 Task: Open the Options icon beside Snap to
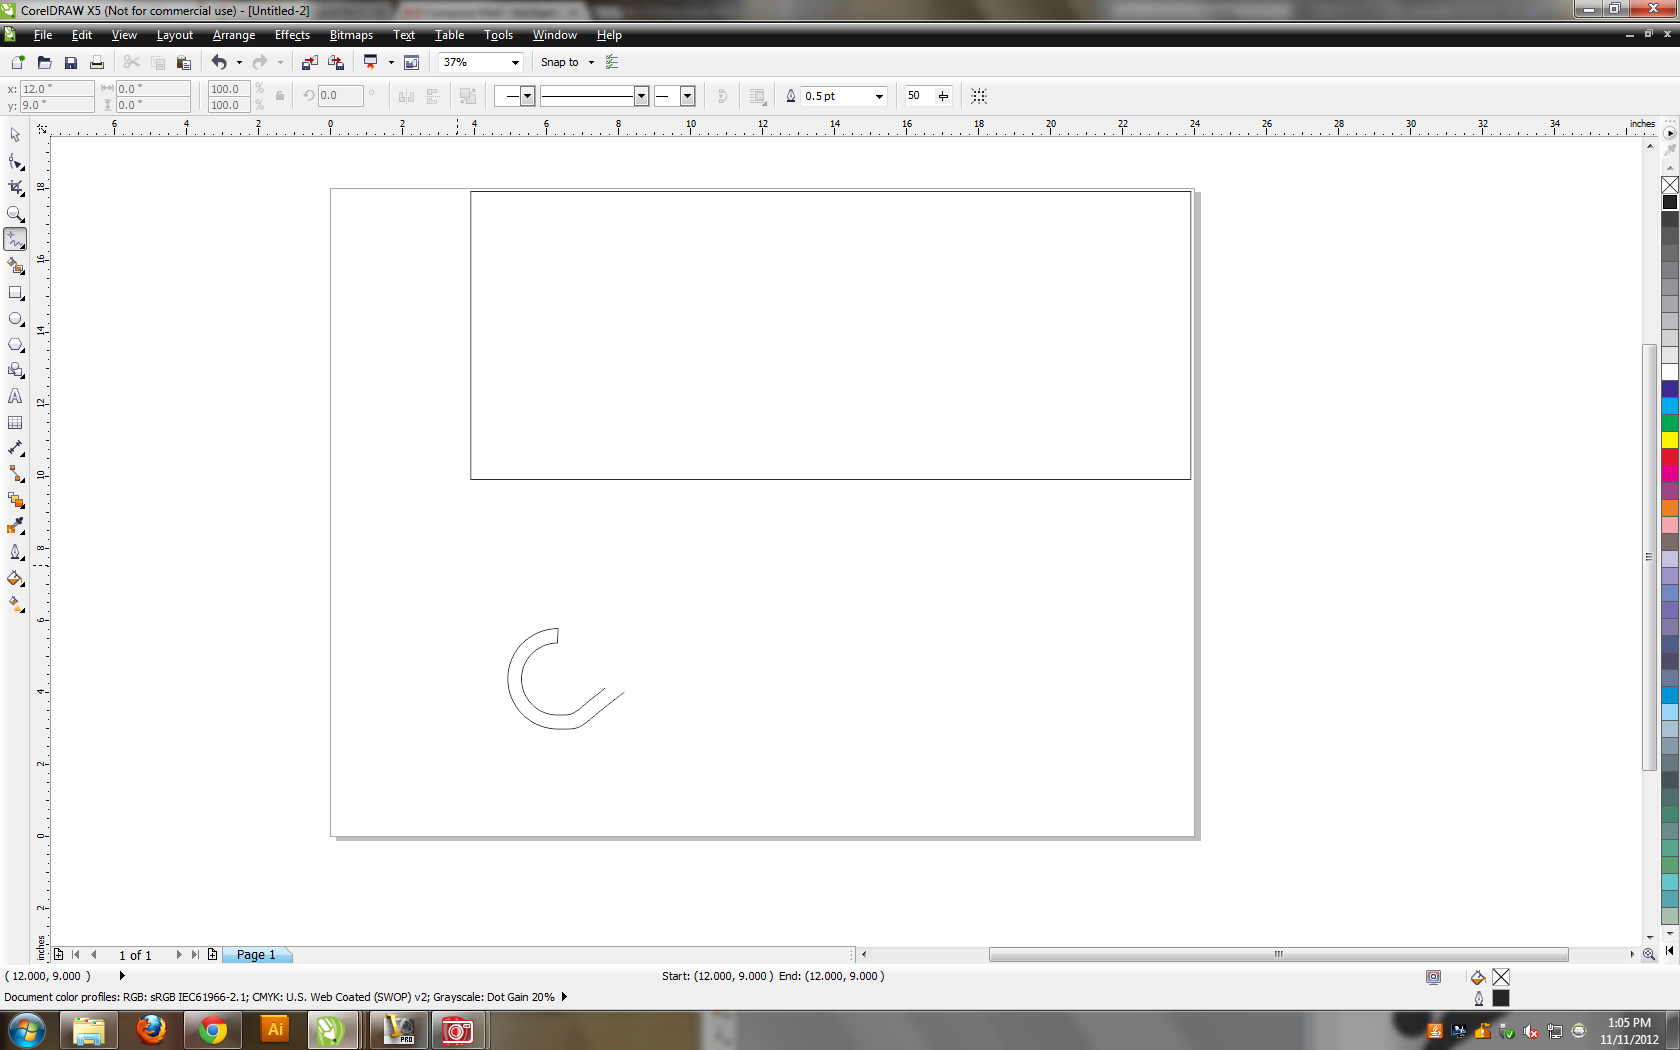coord(612,62)
